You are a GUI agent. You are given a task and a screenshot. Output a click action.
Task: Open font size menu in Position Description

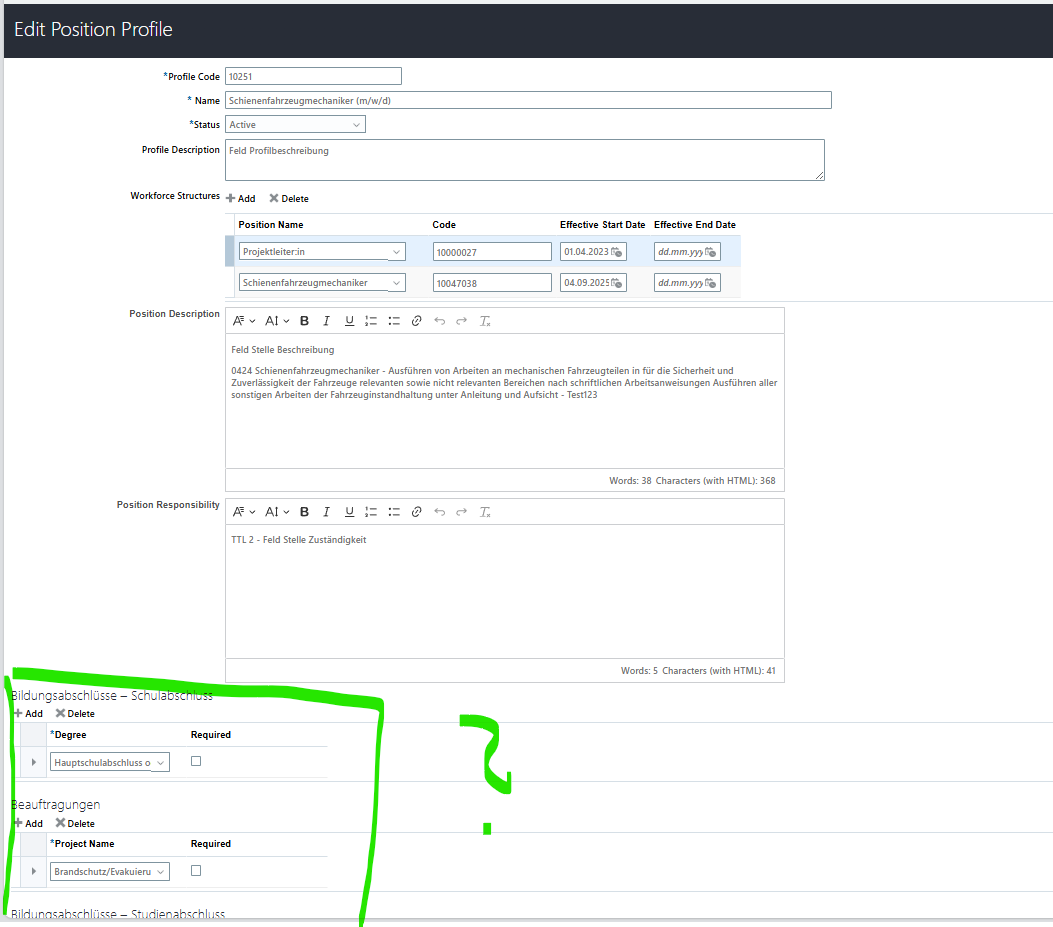[277, 321]
